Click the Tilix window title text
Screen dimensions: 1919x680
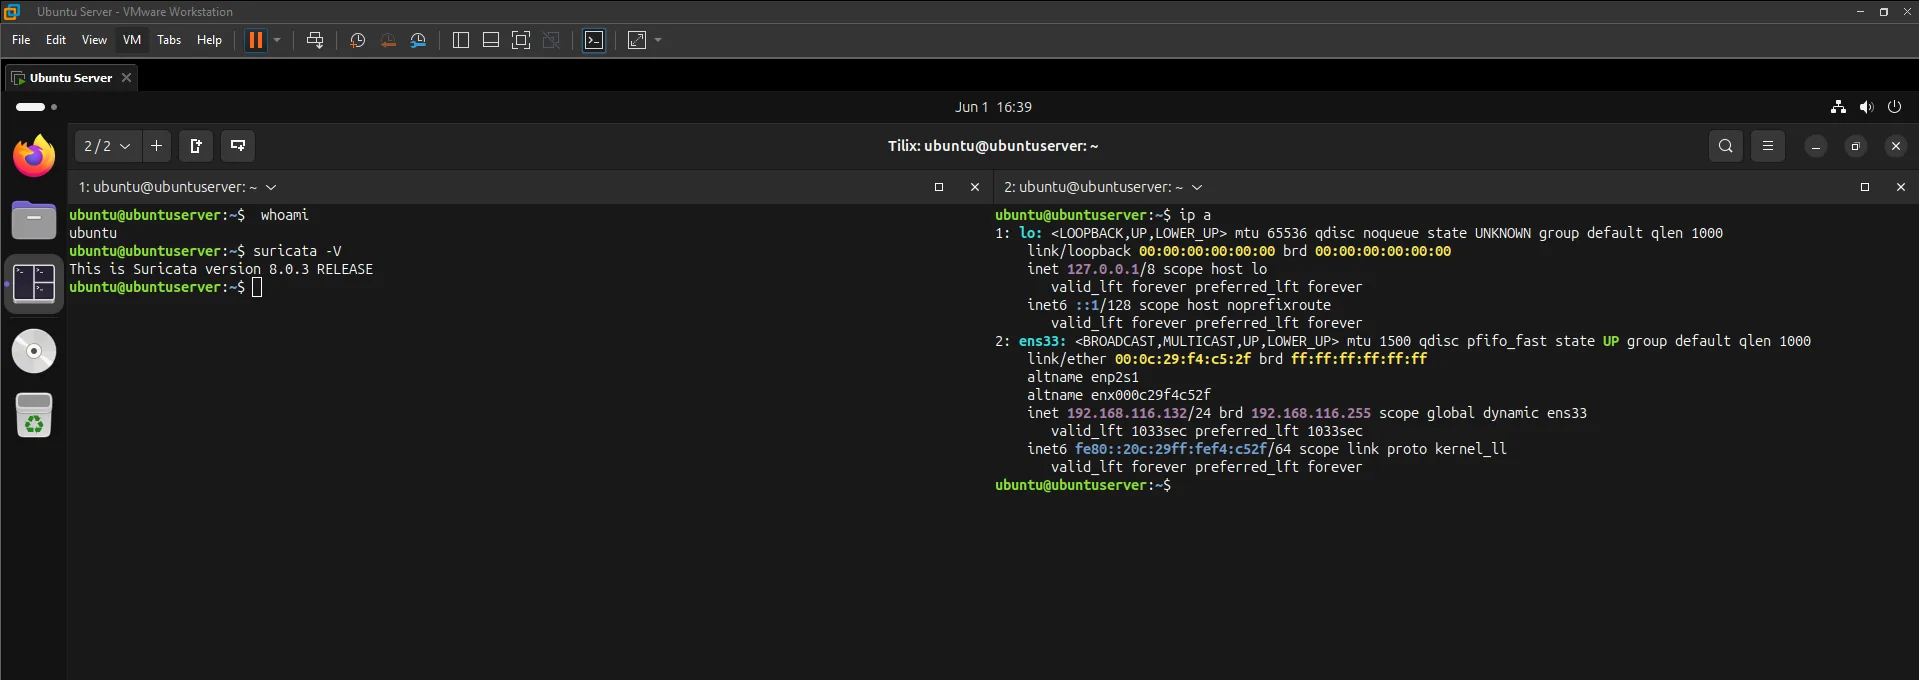[993, 146]
